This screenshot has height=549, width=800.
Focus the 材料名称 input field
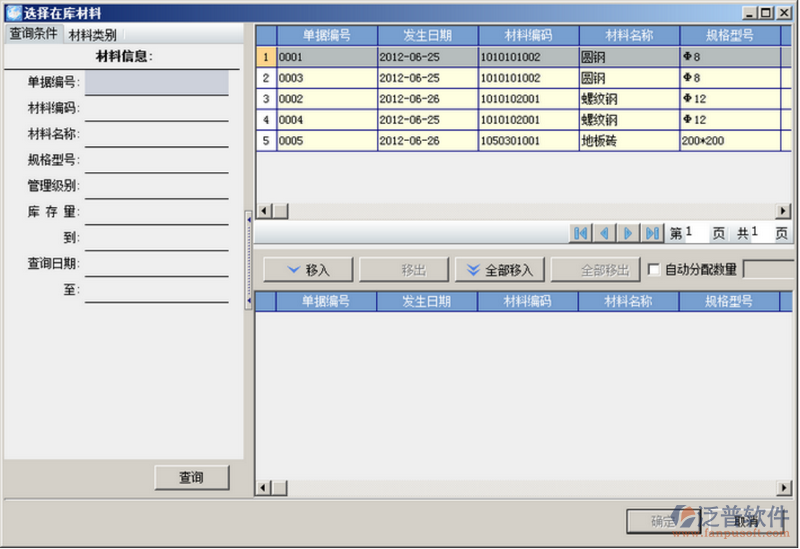click(156, 135)
